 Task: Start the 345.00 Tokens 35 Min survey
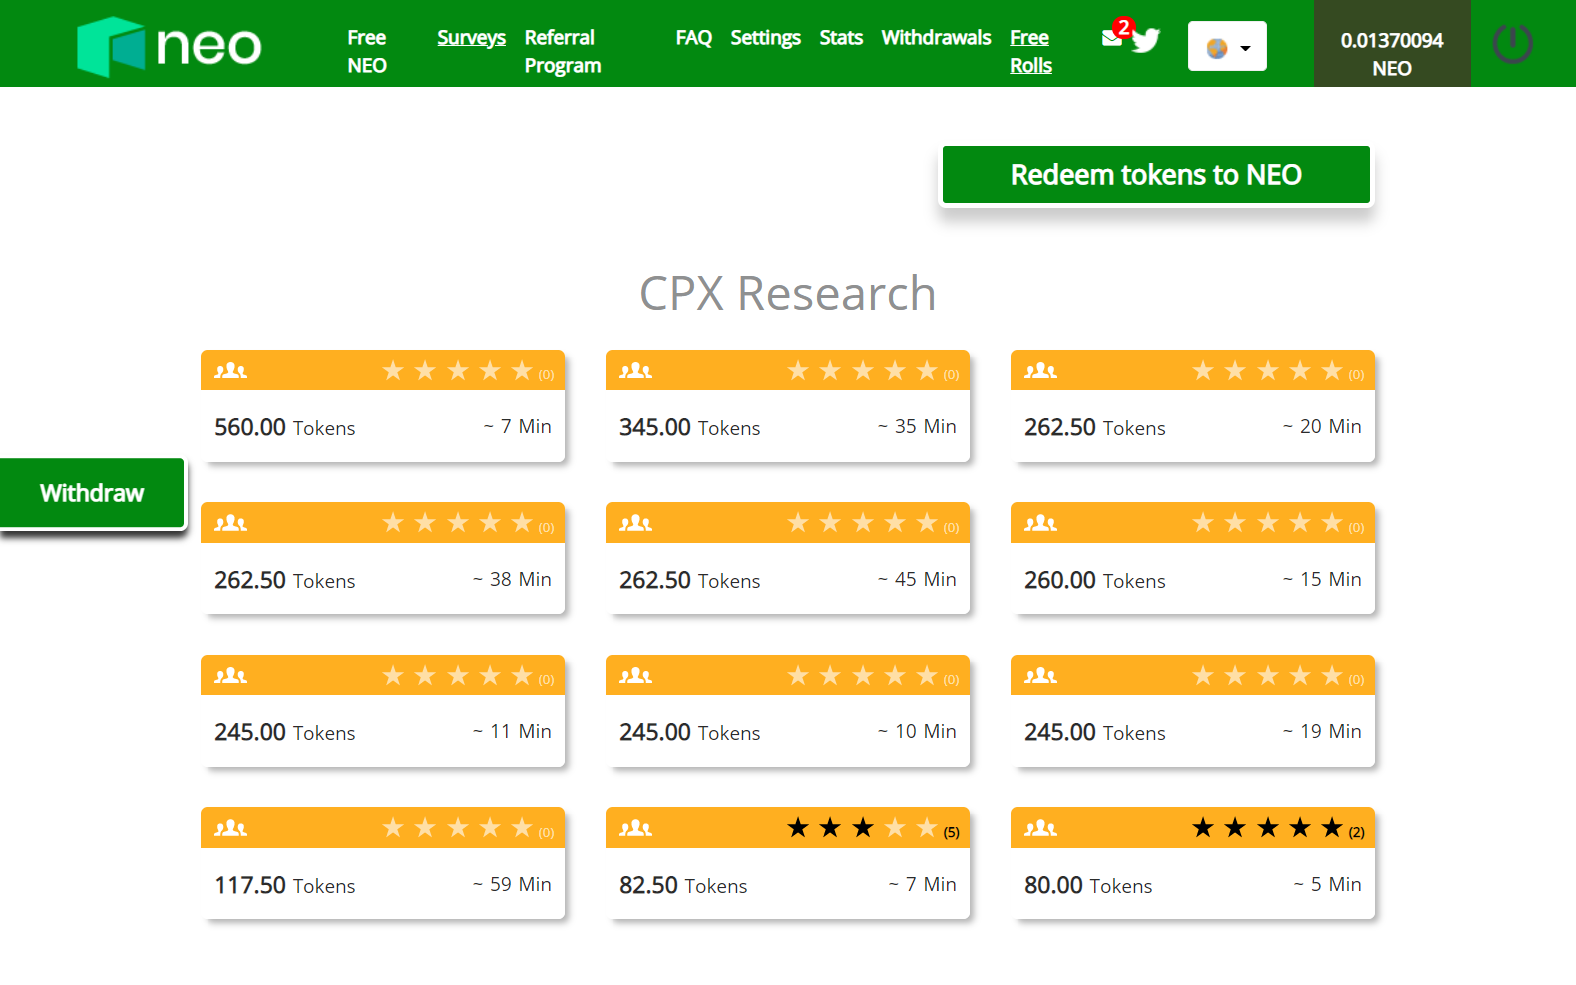coord(788,406)
